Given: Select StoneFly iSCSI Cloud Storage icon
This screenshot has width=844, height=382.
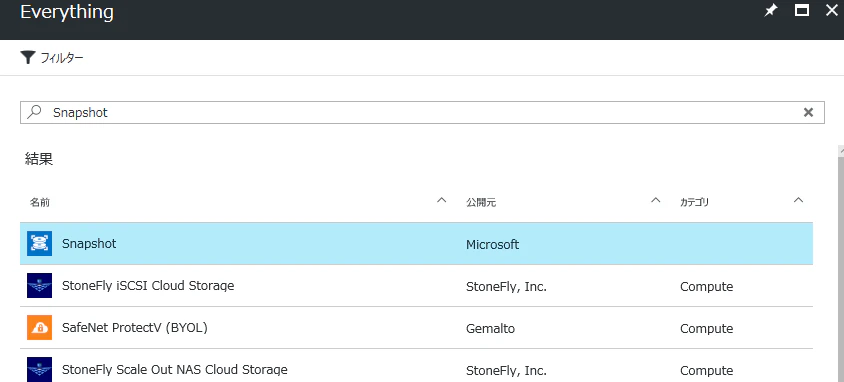Looking at the screenshot, I should (39, 286).
